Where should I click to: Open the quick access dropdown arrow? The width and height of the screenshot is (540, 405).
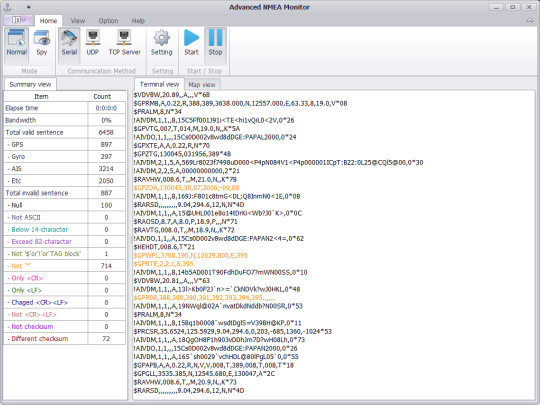click(29, 7)
